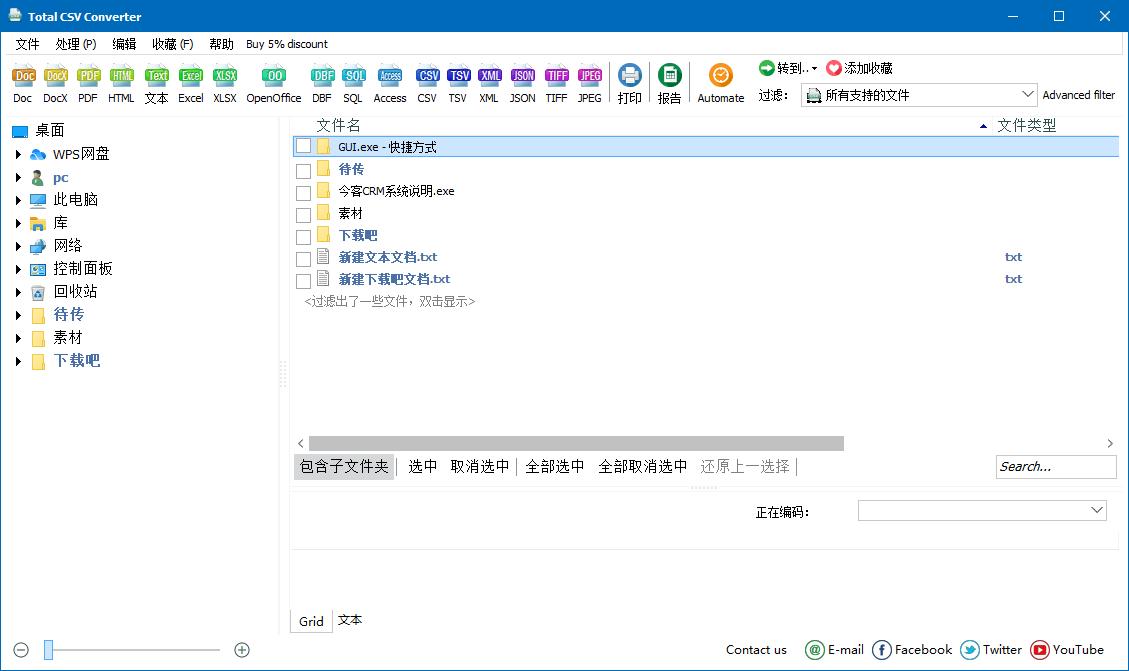The height and width of the screenshot is (671, 1129).
Task: Open the 编辑 menu
Action: pos(124,44)
